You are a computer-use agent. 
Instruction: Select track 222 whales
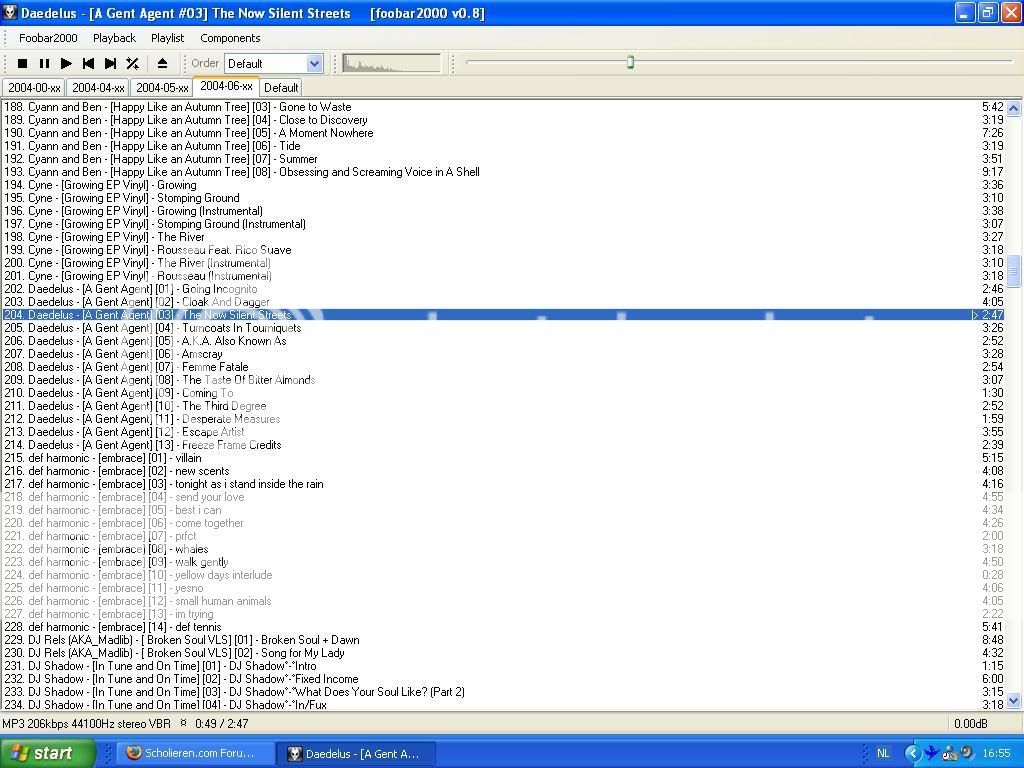click(503, 549)
